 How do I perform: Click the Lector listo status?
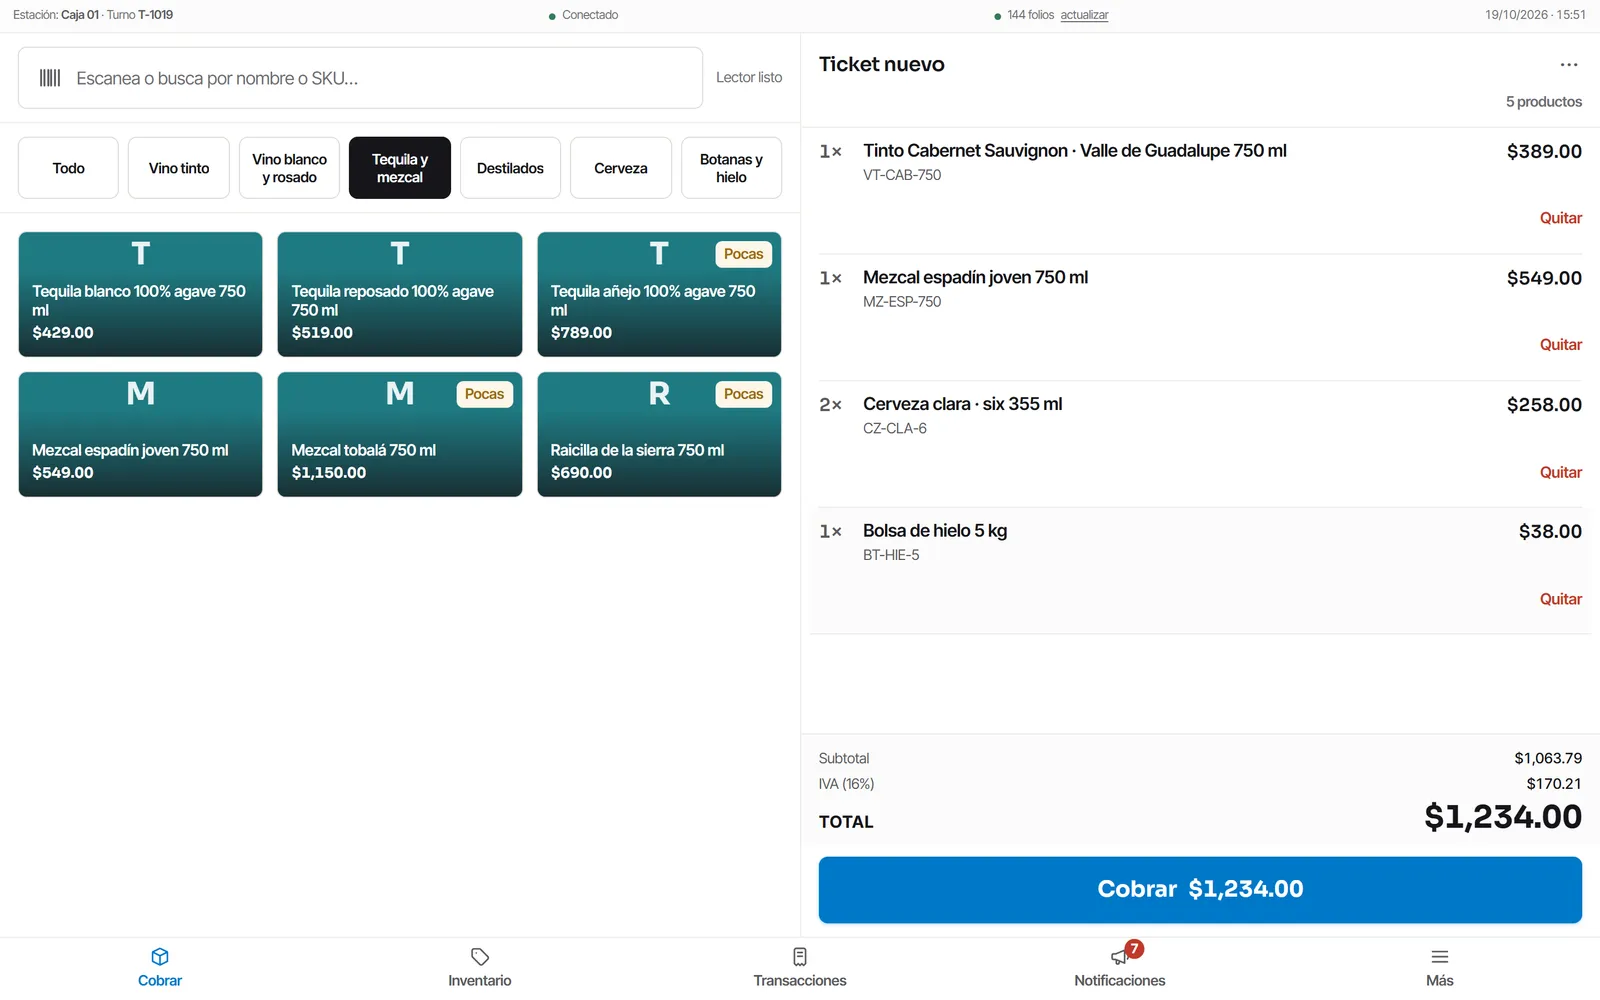[x=749, y=77]
